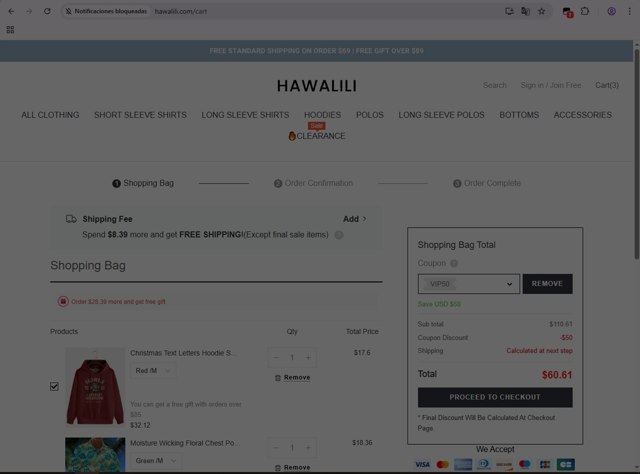
Task: Click the American Express payment icon
Action: pos(463,465)
